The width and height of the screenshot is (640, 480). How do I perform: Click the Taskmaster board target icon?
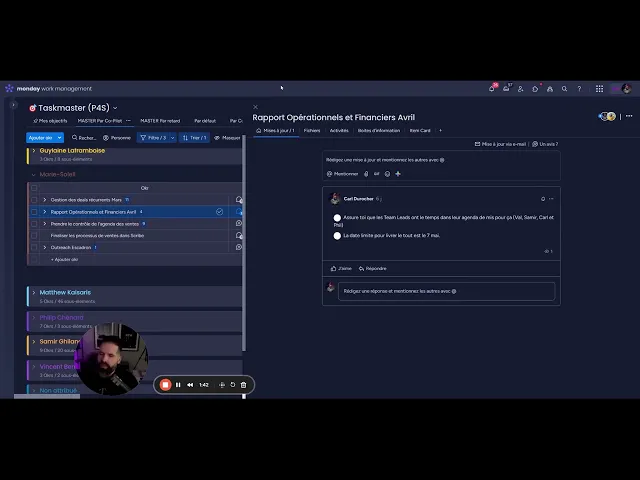[x=33, y=108]
